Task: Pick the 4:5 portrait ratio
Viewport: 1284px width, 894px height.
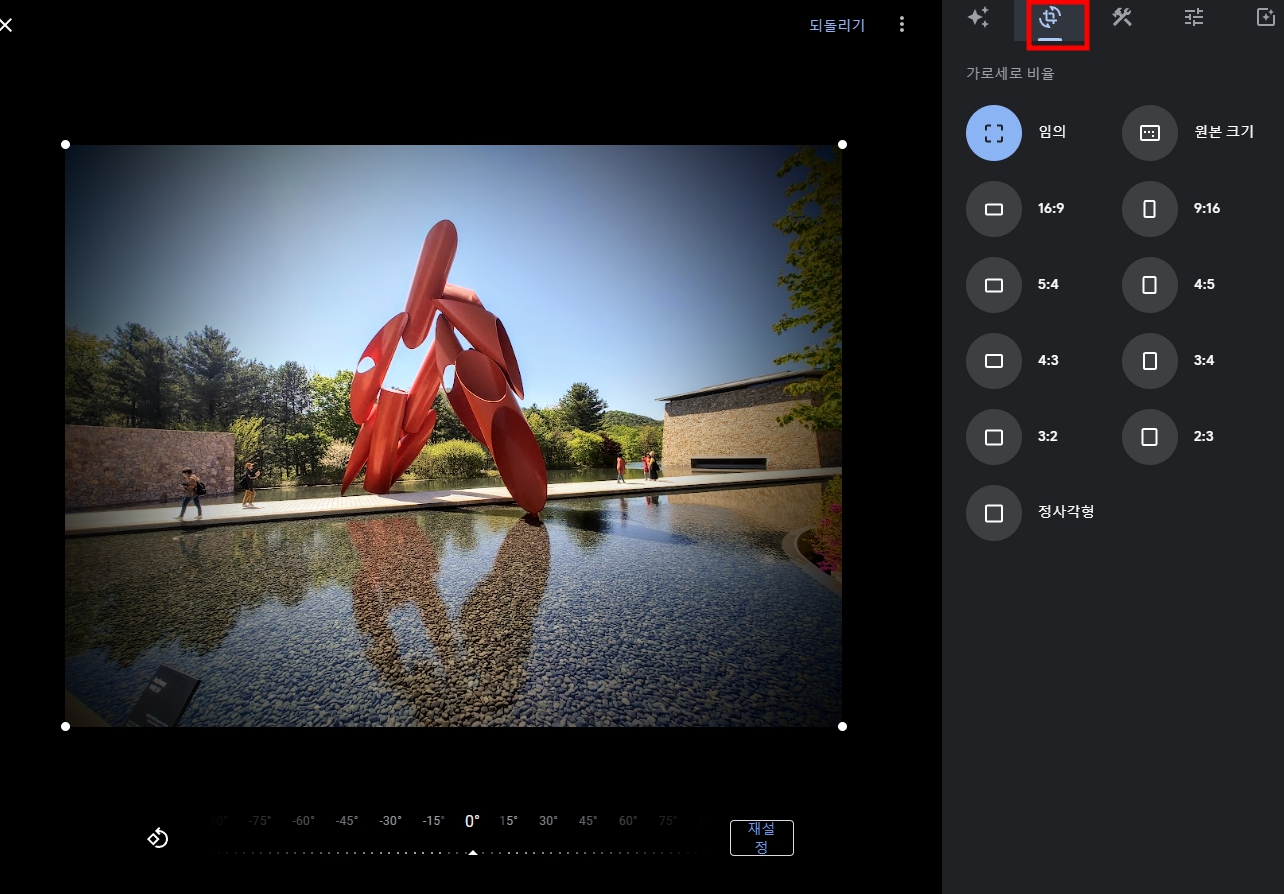Action: point(1150,285)
